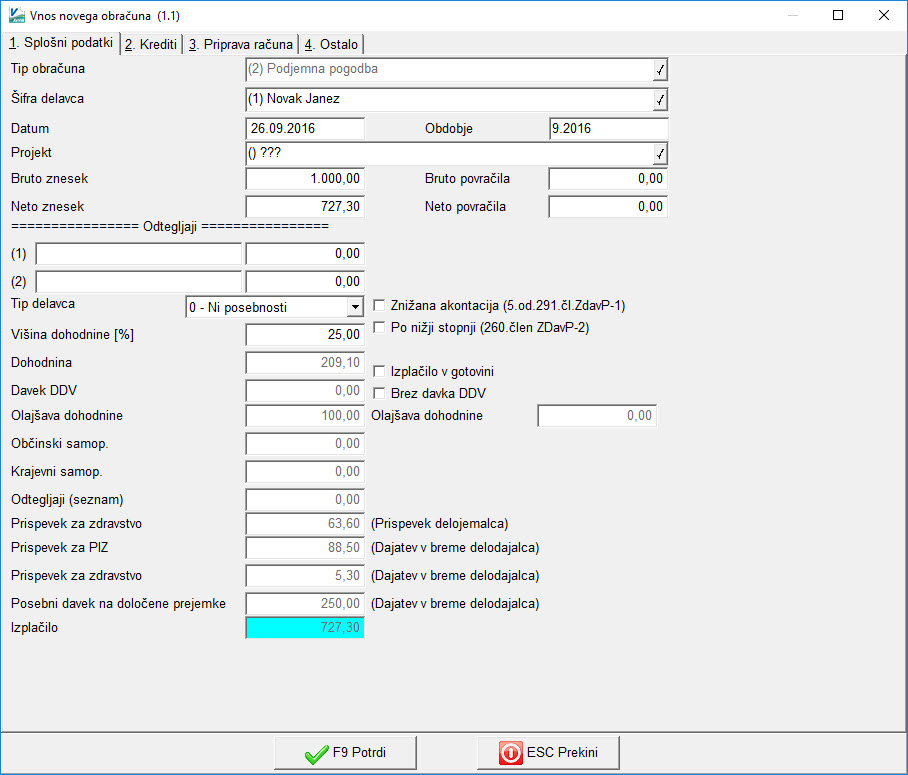Click the Krajevni samop. value field
The height and width of the screenshot is (775, 908).
click(305, 471)
